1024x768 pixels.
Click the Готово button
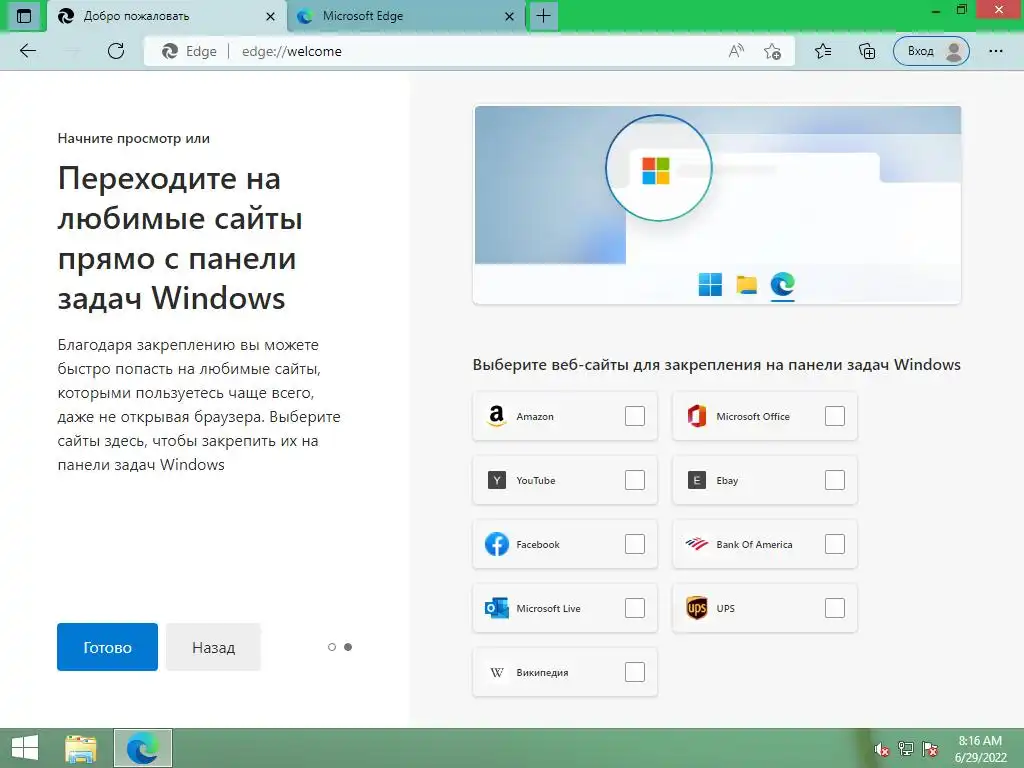tap(107, 647)
